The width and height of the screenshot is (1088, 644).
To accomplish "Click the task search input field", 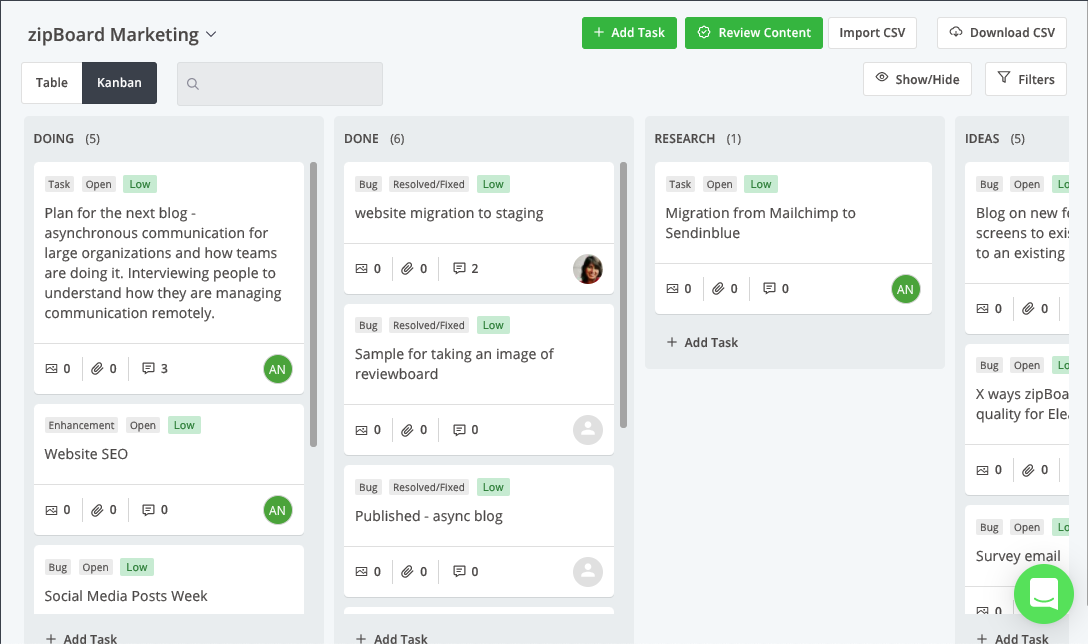I will 280,84.
